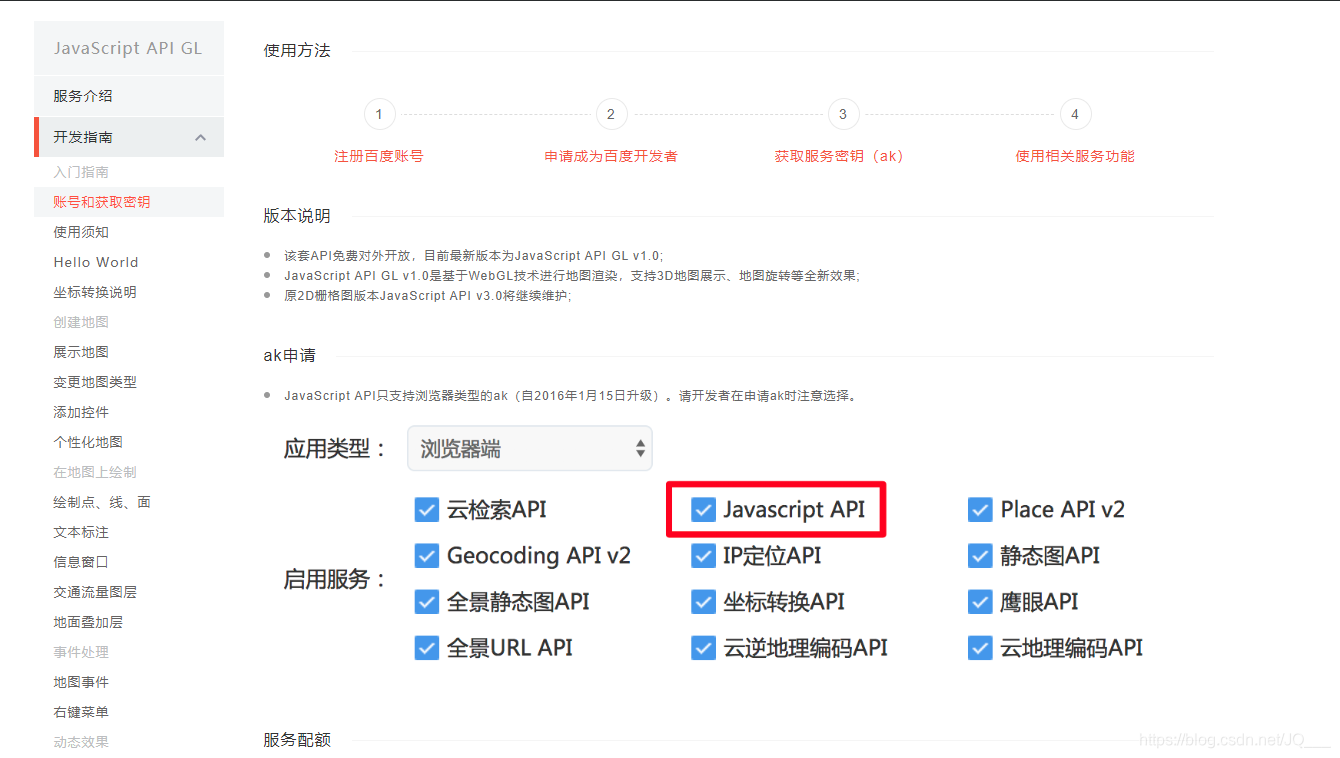Toggle the IP定位API checkbox

[x=704, y=556]
